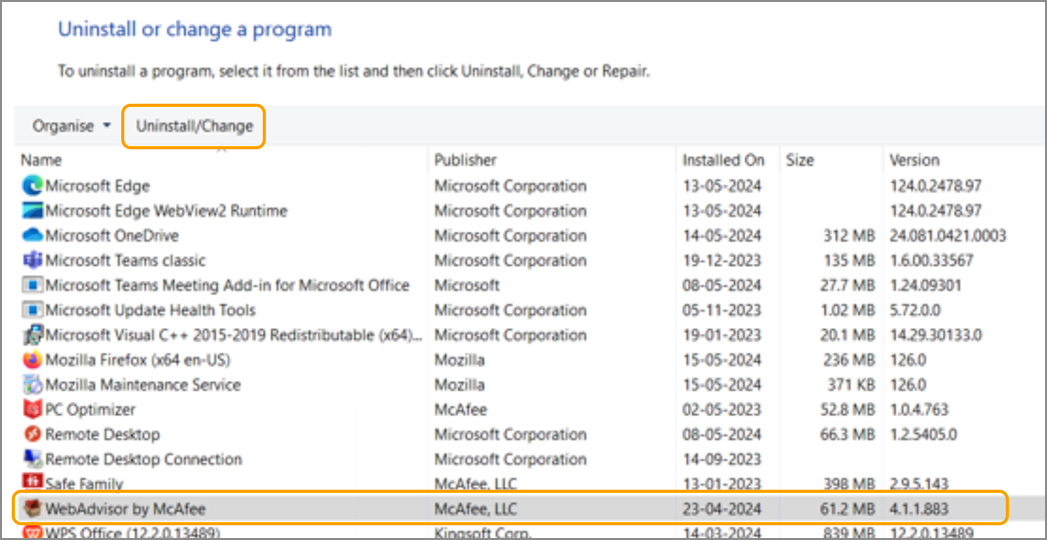This screenshot has width=1047, height=540.
Task: Select the Microsoft OneDrive cloud icon
Action: coord(32,236)
